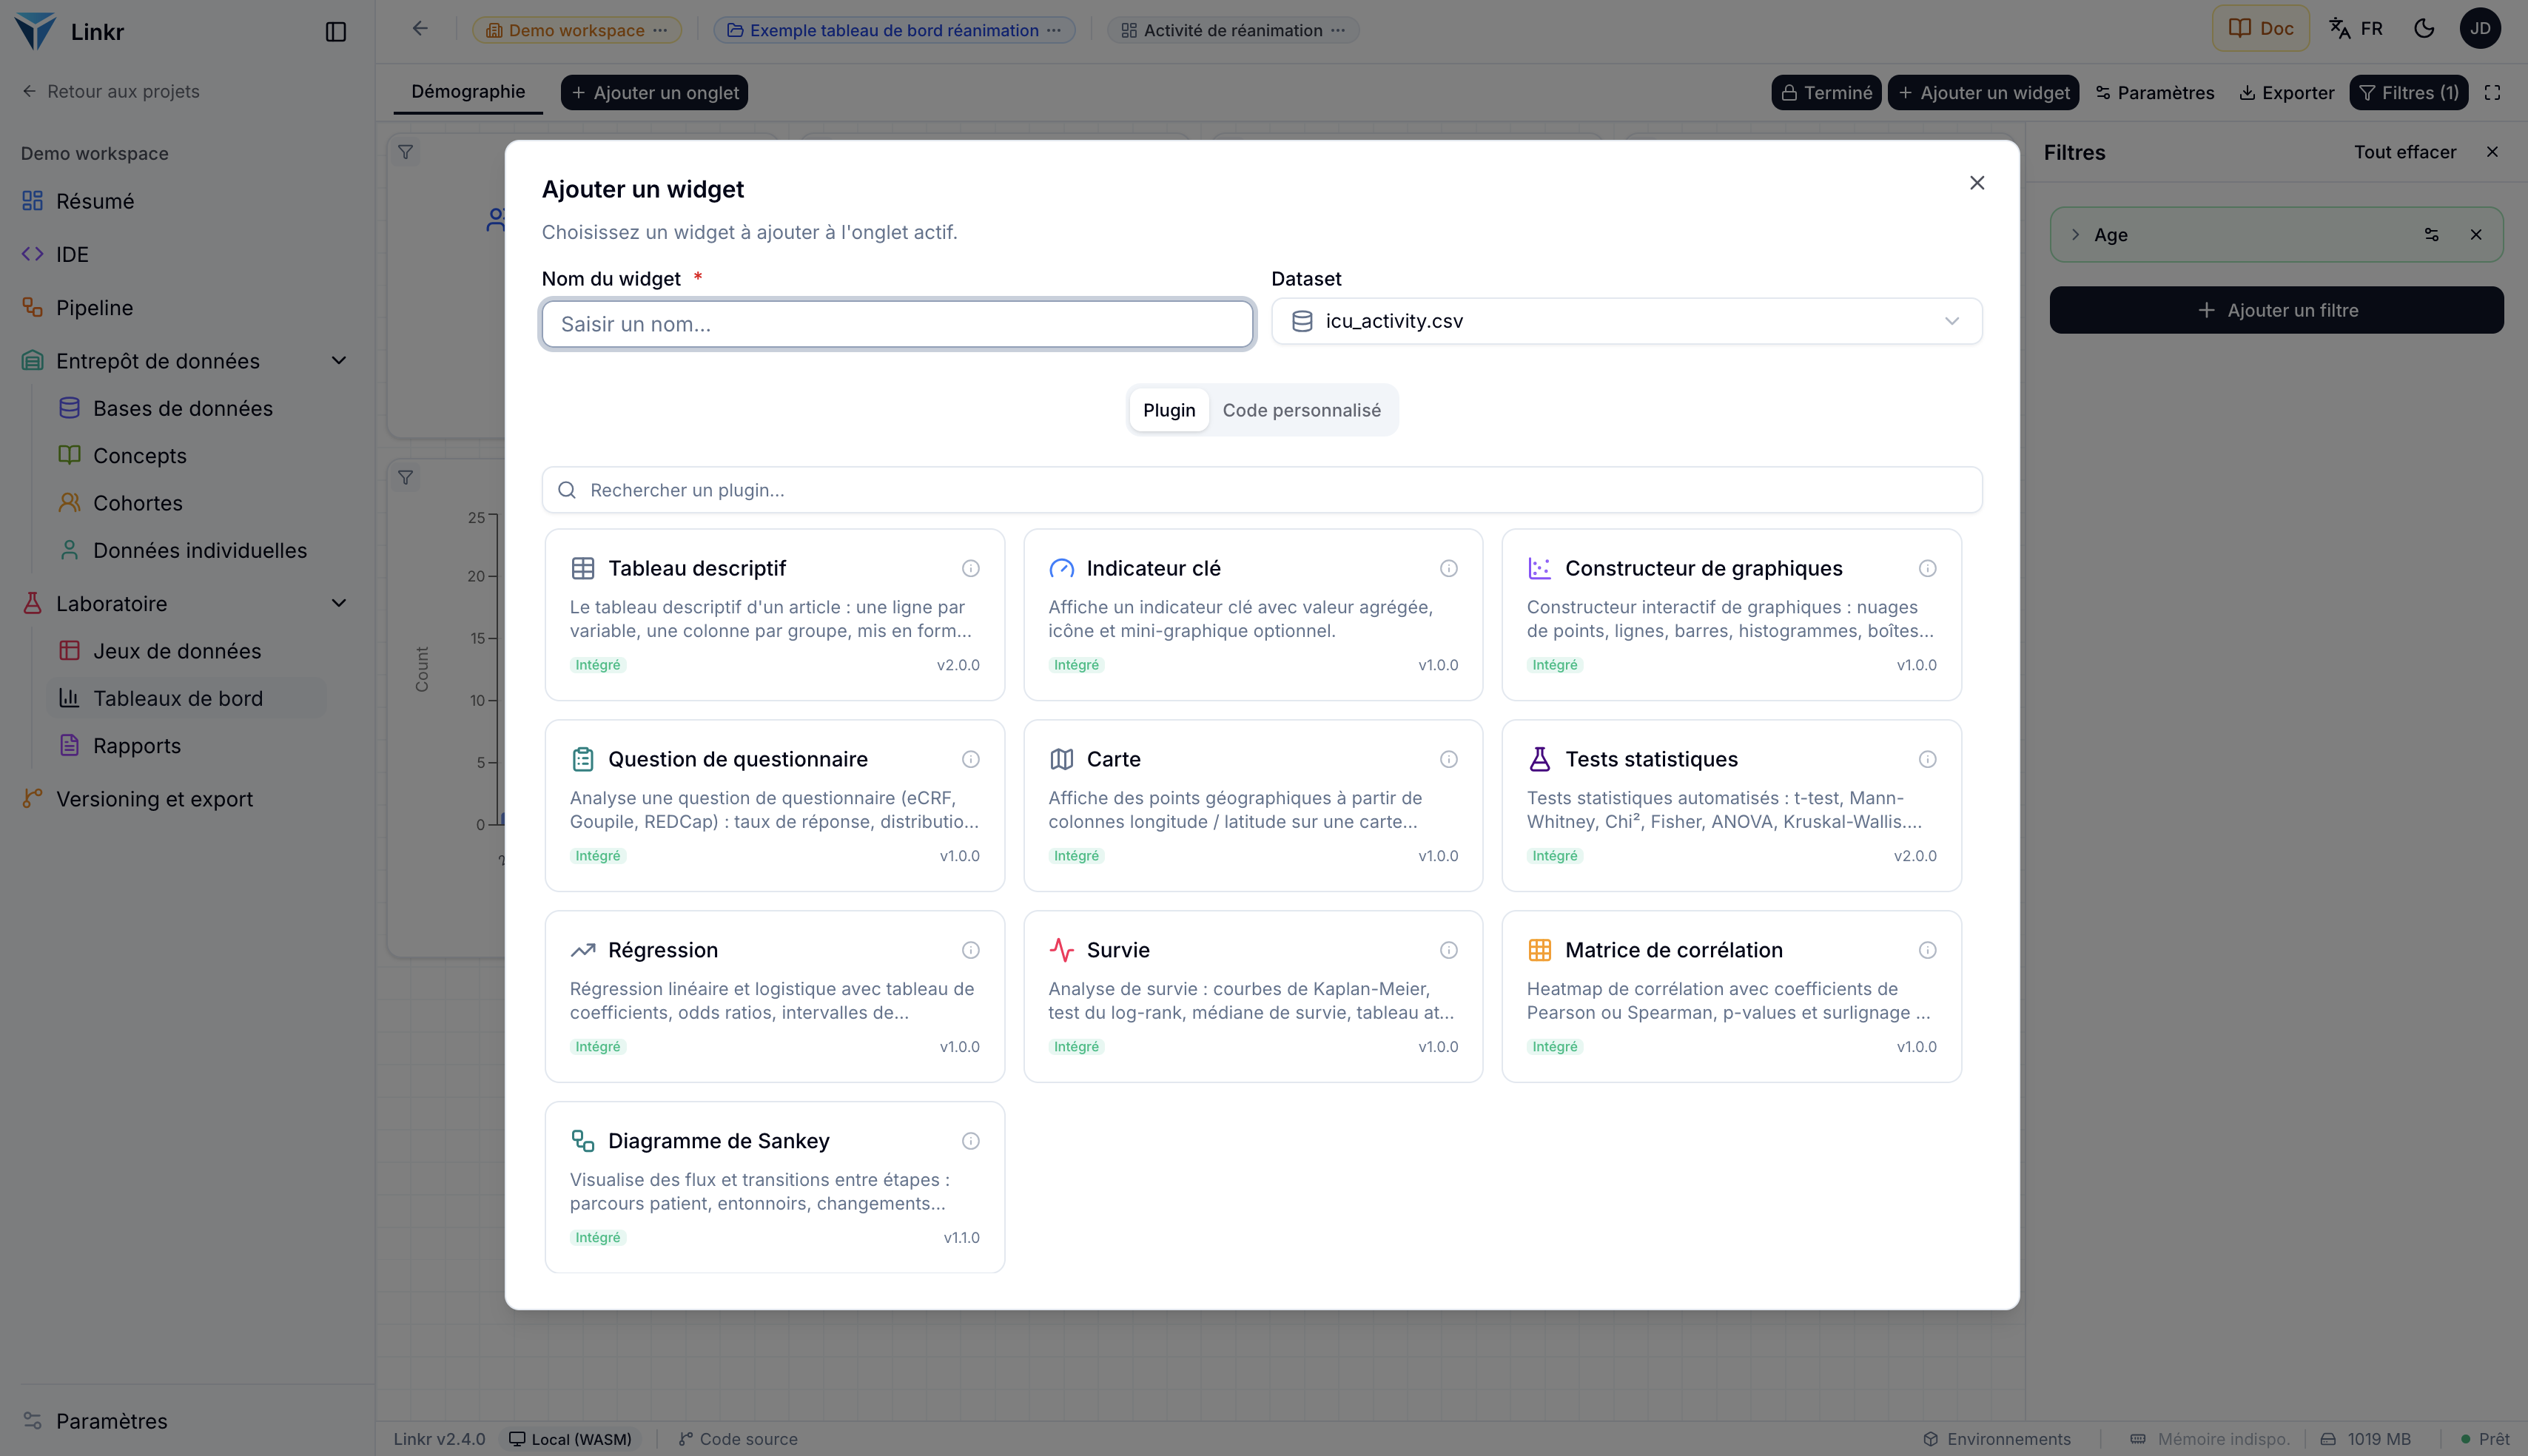Click the Ajouter un filtre button
The image size is (2528, 1456).
click(2276, 310)
